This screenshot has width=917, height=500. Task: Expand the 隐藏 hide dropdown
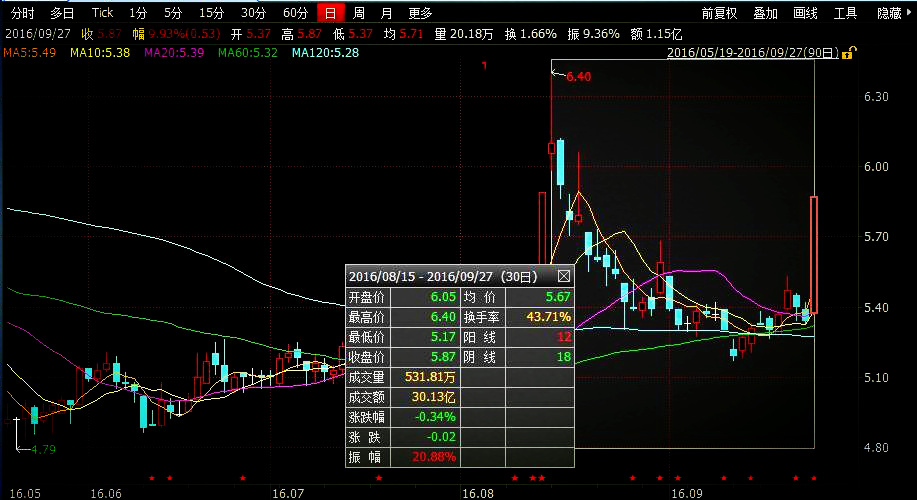tap(893, 13)
